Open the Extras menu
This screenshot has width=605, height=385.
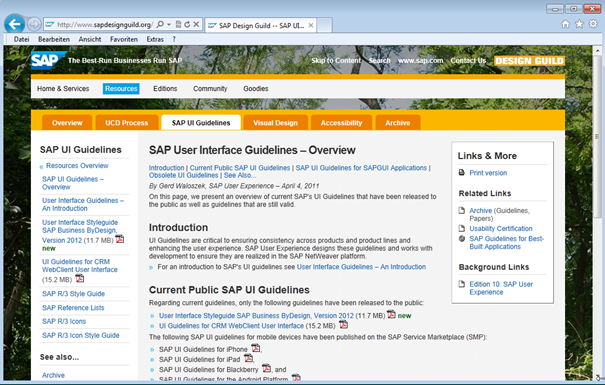[155, 39]
